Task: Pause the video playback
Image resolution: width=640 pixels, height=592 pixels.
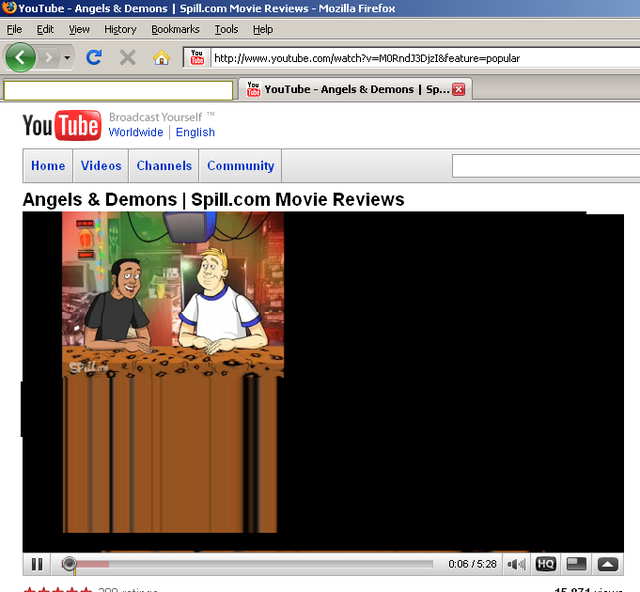Action: coord(37,564)
